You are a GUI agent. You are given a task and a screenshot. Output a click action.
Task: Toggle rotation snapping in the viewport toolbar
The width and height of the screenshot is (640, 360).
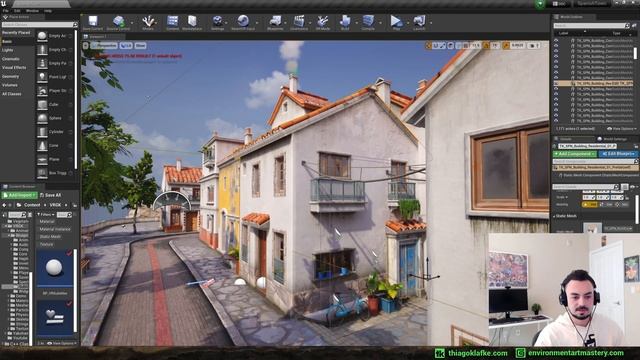point(487,46)
